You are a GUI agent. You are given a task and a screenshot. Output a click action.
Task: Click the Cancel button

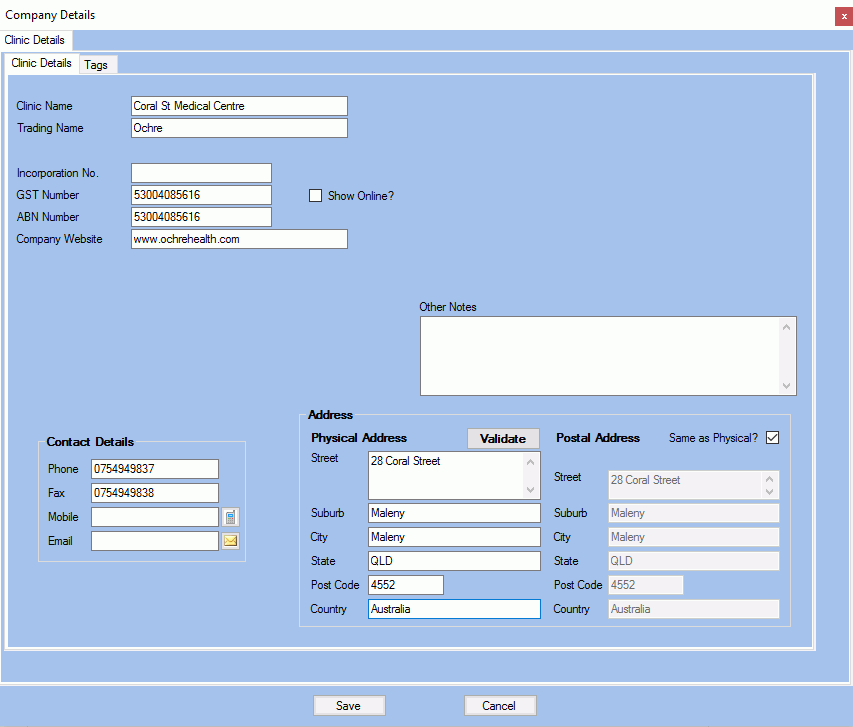pyautogui.click(x=499, y=705)
